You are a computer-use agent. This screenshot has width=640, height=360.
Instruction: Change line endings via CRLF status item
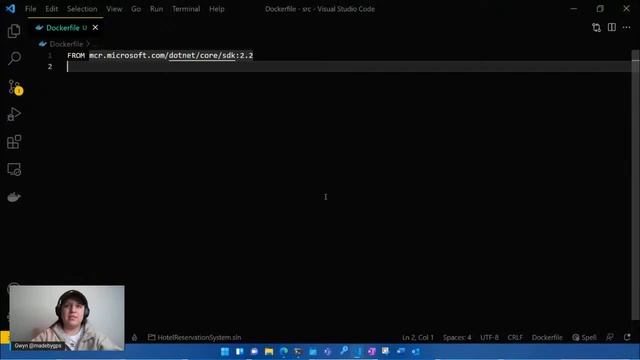pyautogui.click(x=515, y=338)
